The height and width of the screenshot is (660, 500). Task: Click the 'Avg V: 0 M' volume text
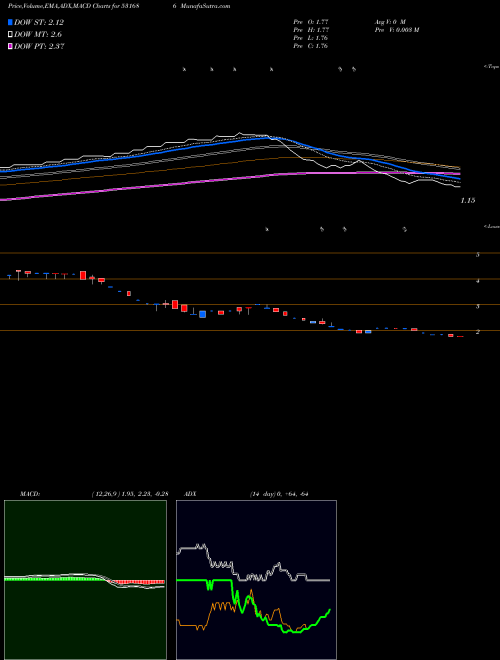point(389,21)
